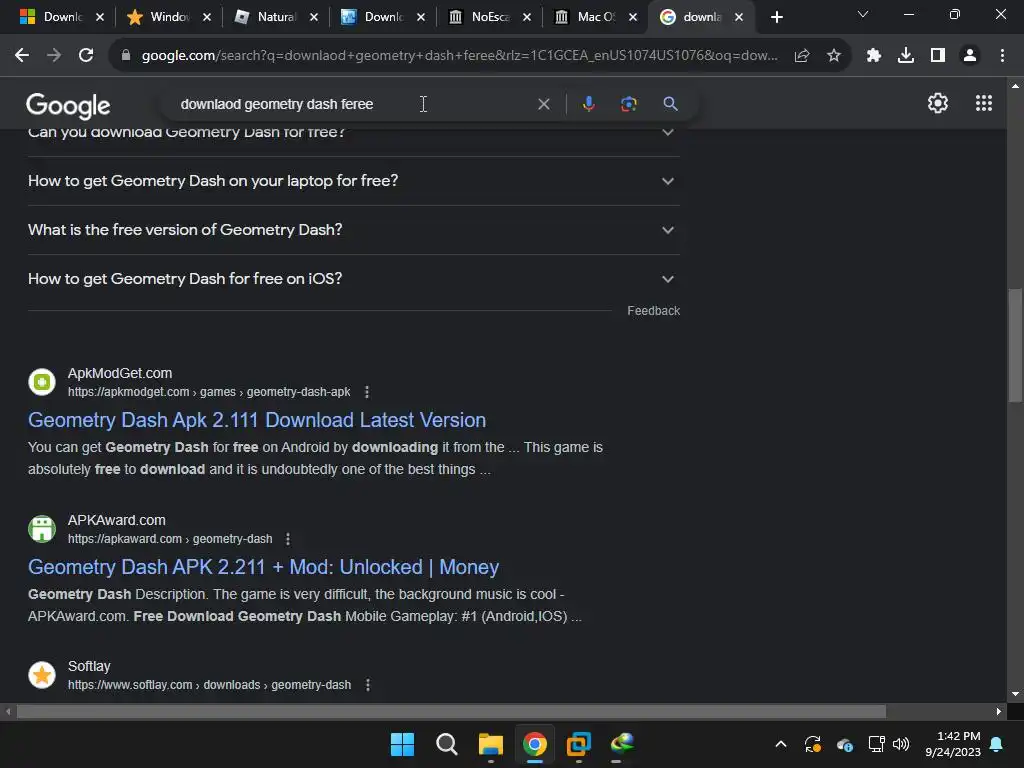Open the Windows Start menu
The height and width of the screenshot is (768, 1024).
(x=402, y=744)
